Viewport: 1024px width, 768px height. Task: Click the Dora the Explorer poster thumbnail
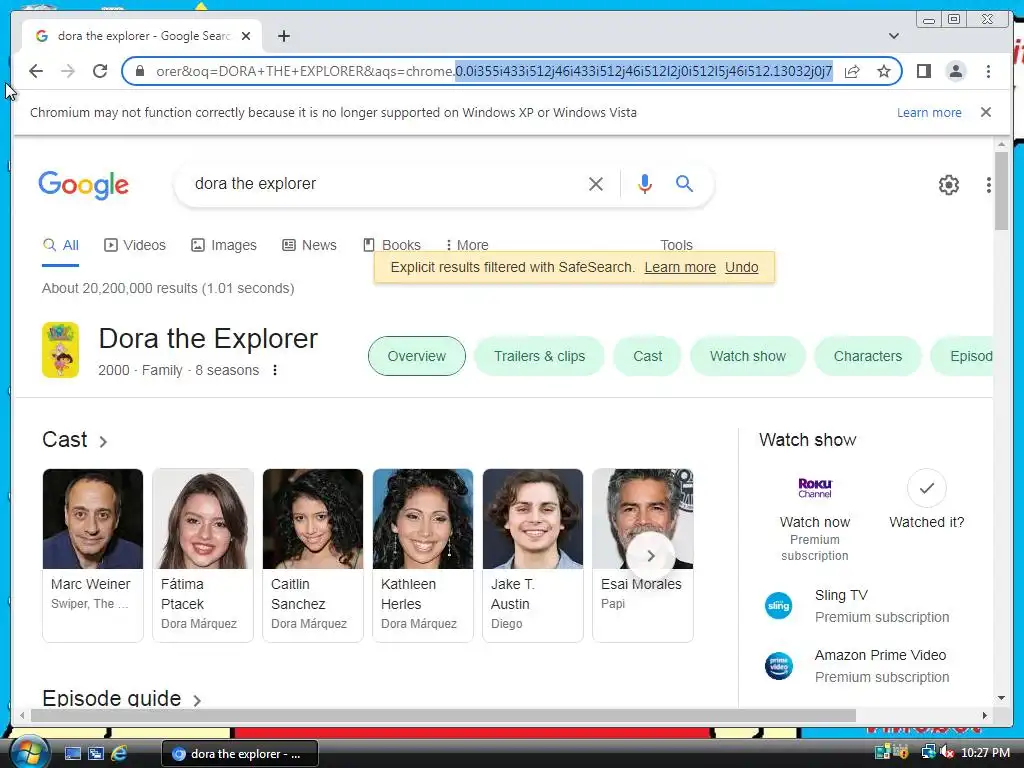(x=61, y=350)
